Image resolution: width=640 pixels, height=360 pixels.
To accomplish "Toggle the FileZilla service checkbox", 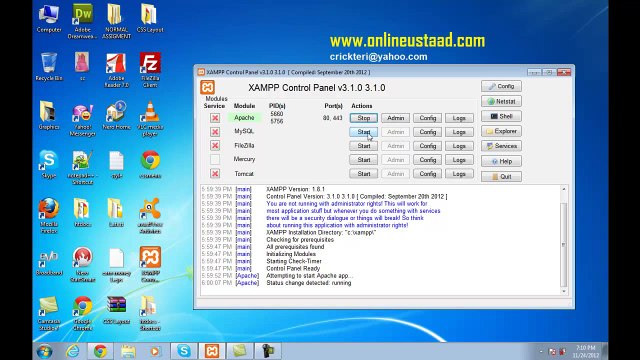I will click(x=215, y=146).
